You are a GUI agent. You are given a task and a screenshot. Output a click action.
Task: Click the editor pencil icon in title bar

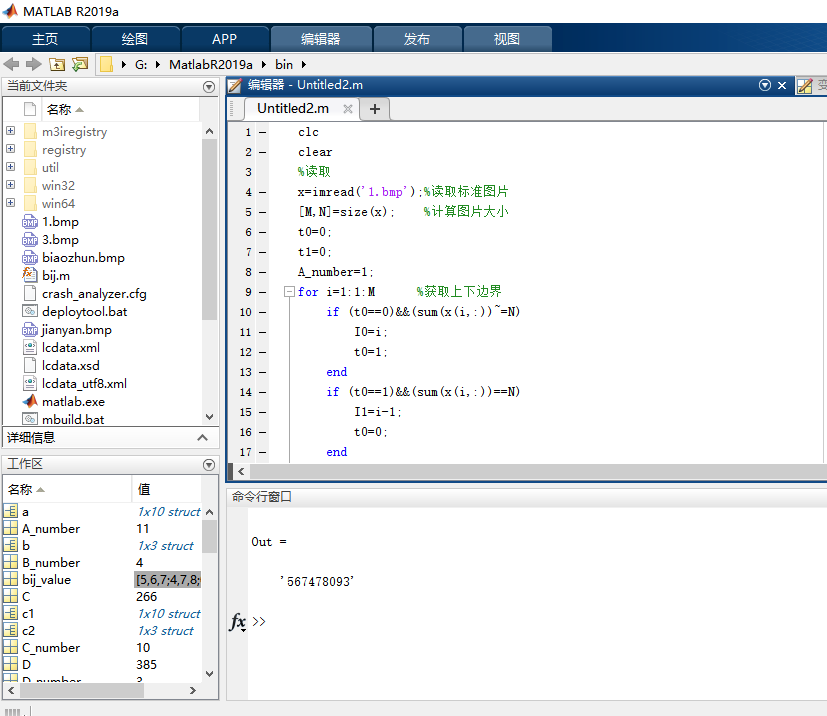235,85
